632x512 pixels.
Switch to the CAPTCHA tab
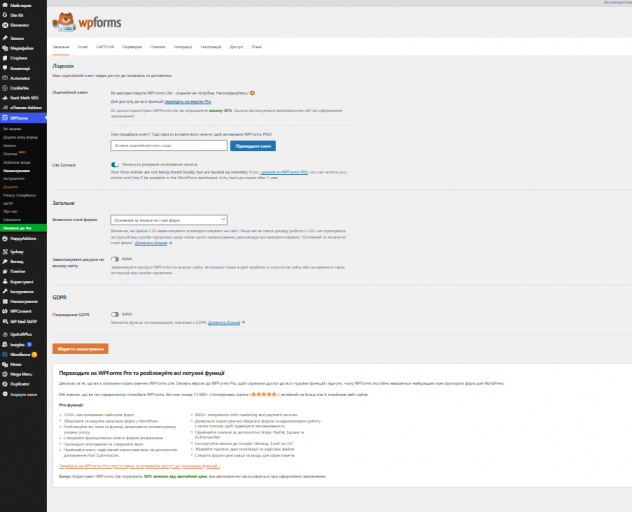coord(105,47)
